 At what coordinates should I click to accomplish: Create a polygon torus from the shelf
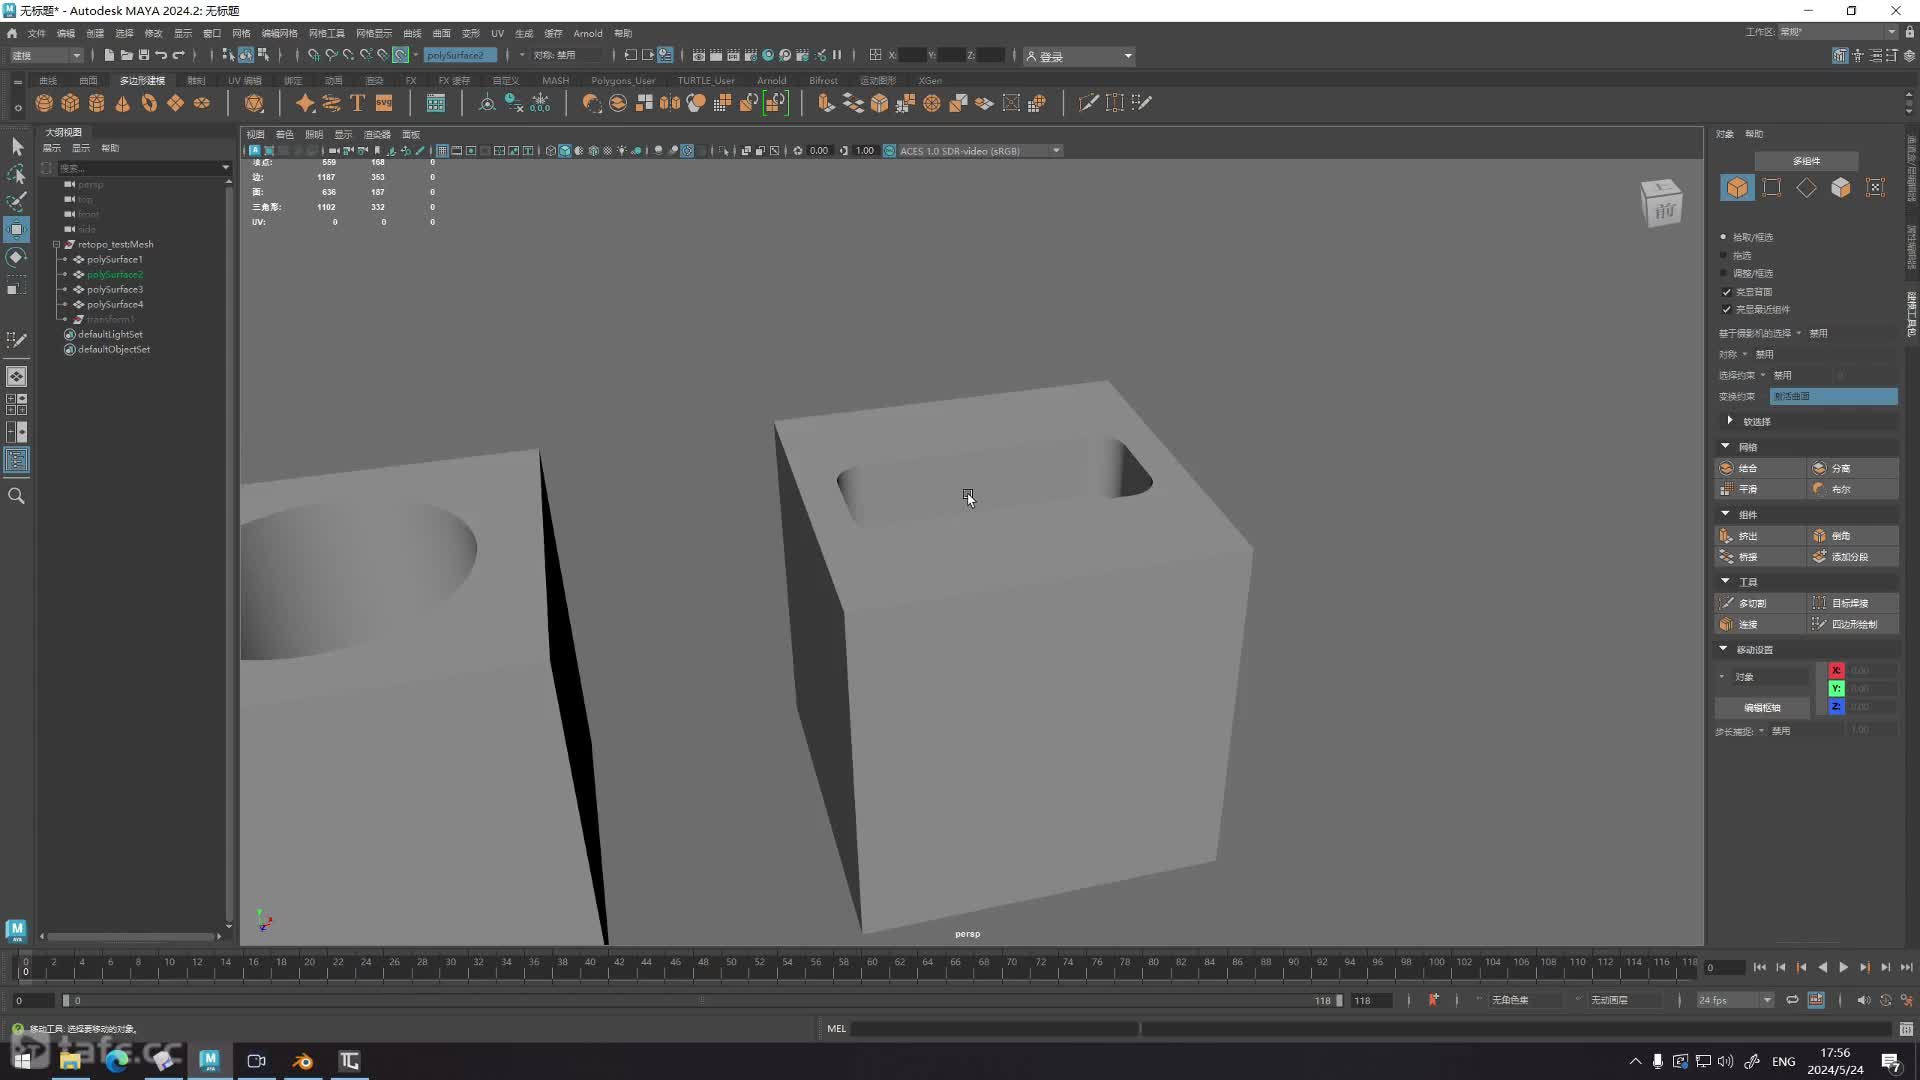point(149,103)
